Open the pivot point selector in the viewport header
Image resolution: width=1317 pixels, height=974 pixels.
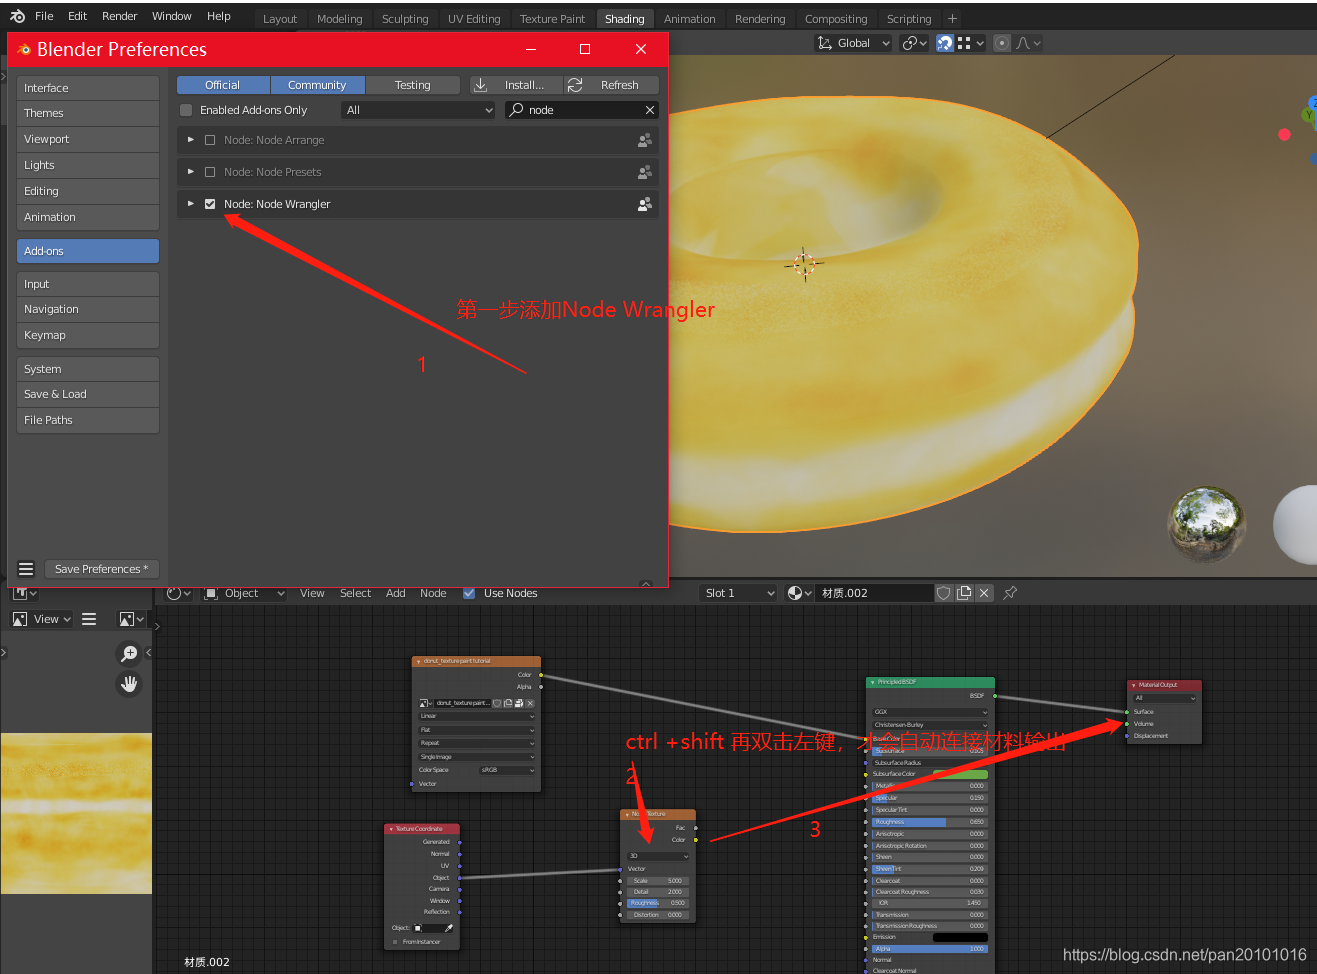pyautogui.click(x=914, y=43)
